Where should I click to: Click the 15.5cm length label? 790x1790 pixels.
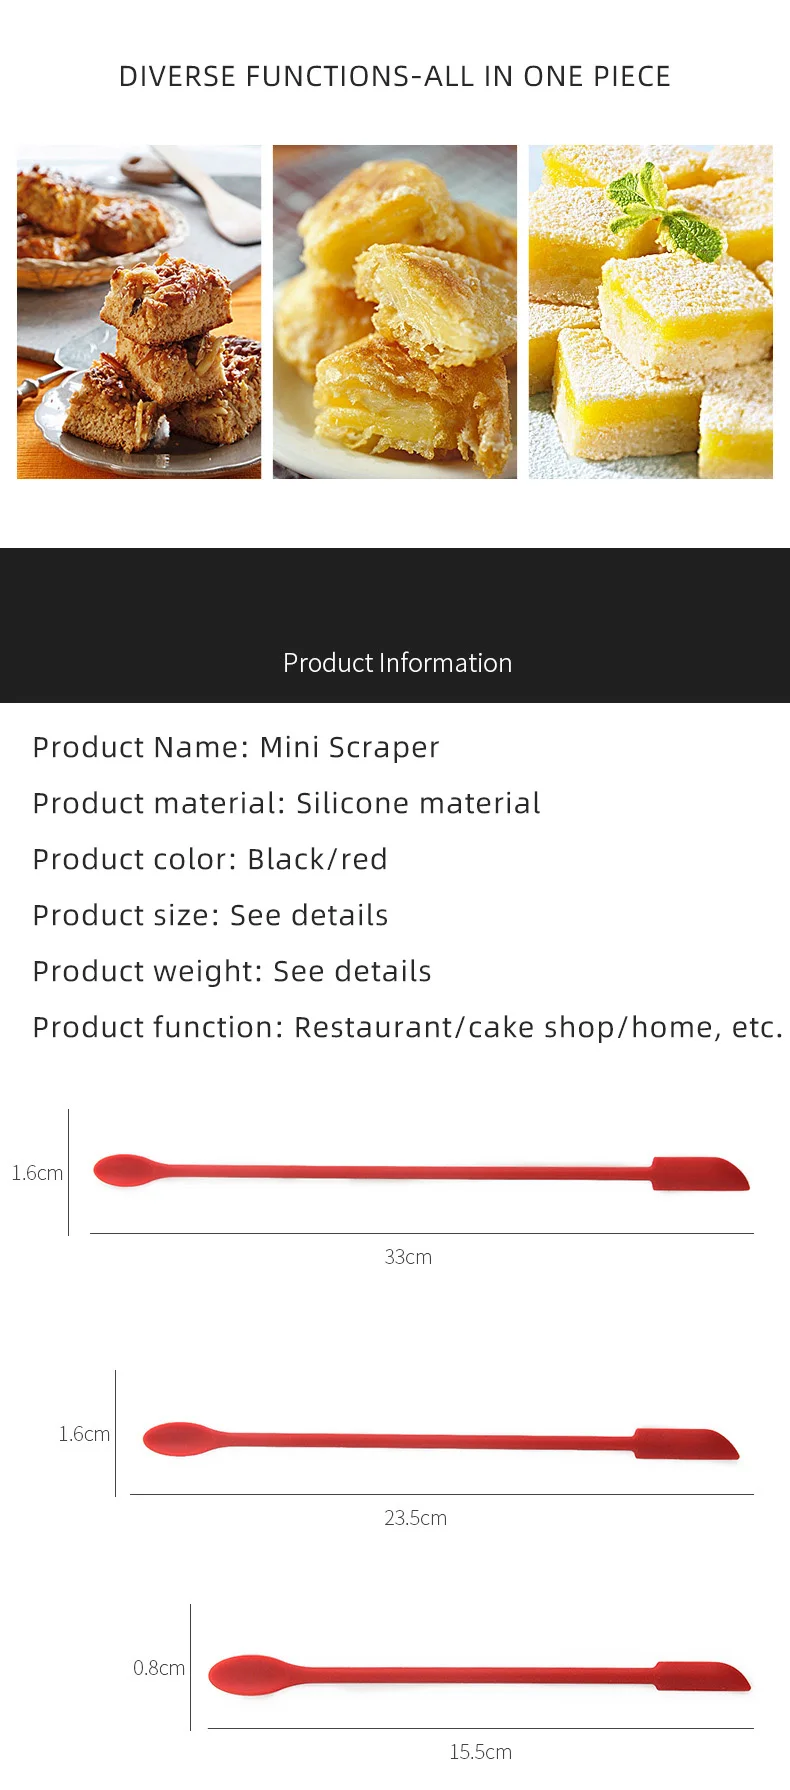(480, 1752)
